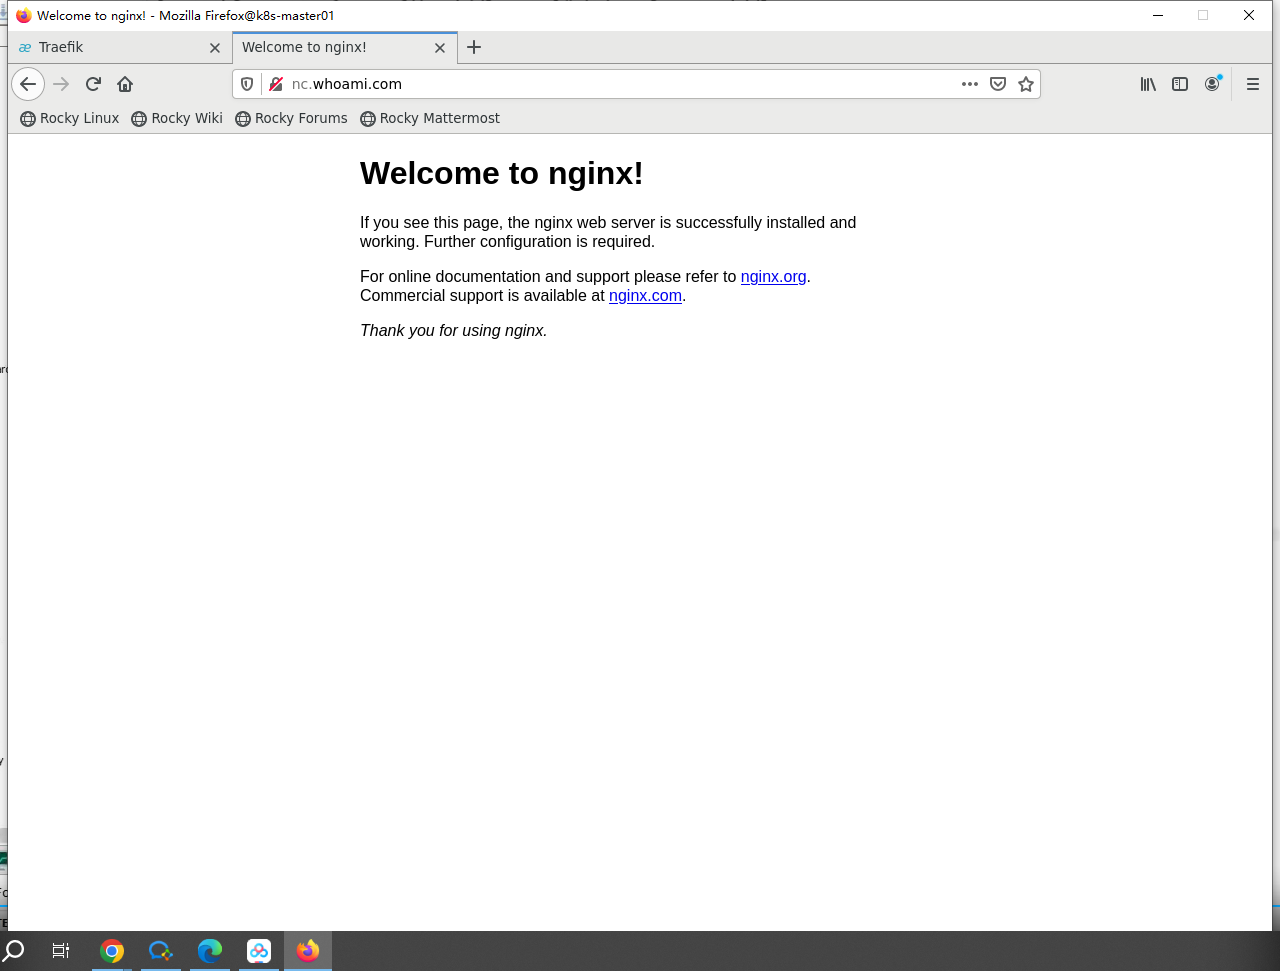Bookmark this page with the star

pos(1026,84)
